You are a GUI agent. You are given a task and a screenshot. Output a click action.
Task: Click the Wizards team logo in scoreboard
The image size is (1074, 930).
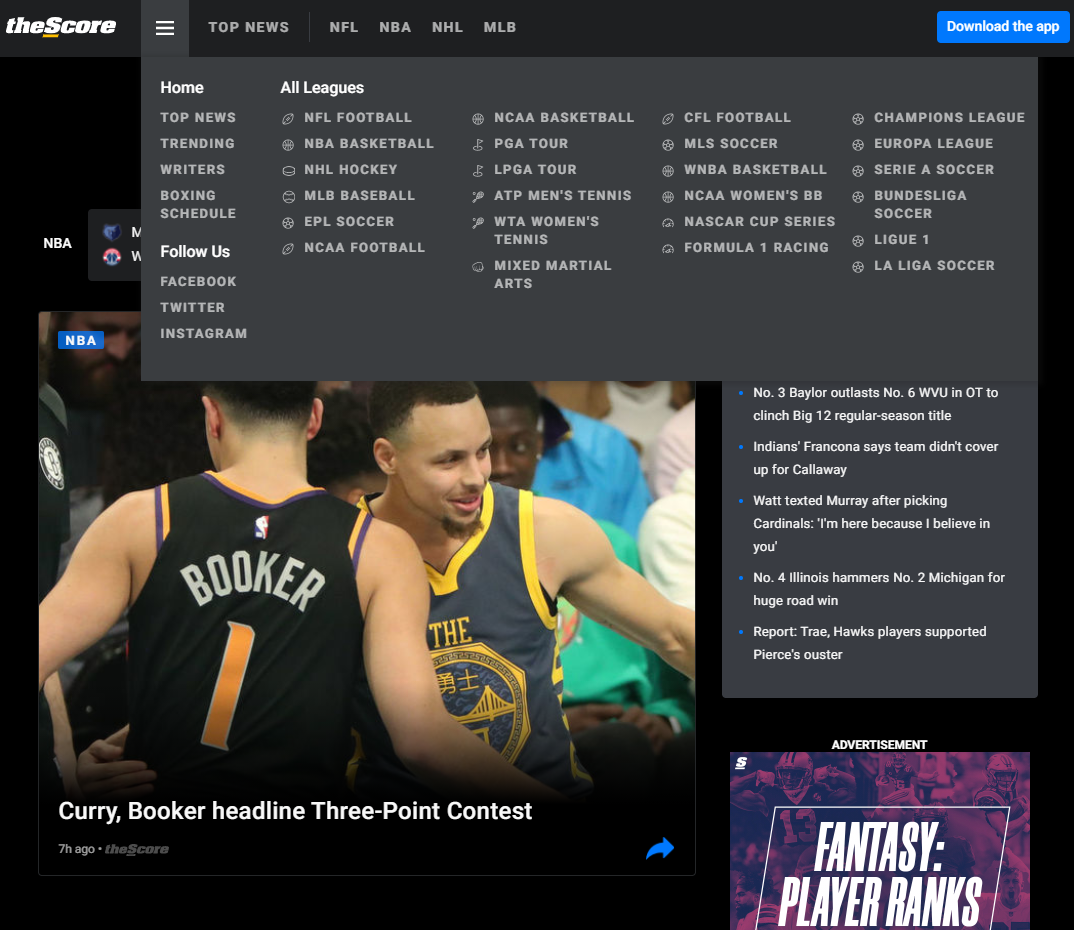click(112, 257)
